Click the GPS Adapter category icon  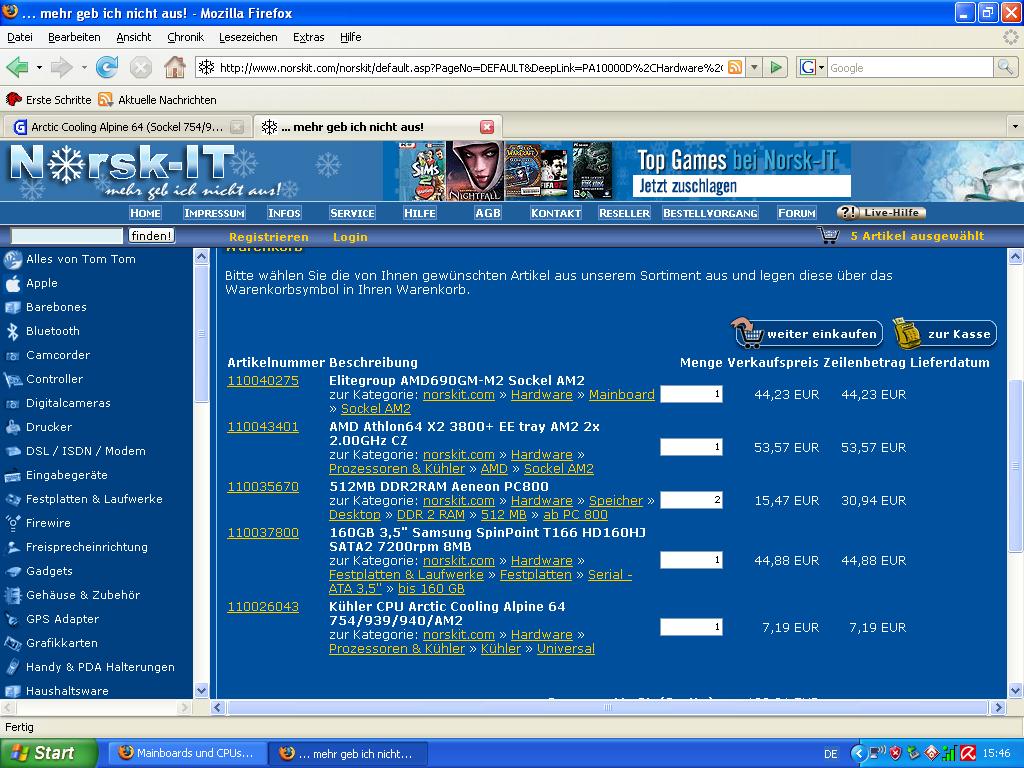pos(13,619)
